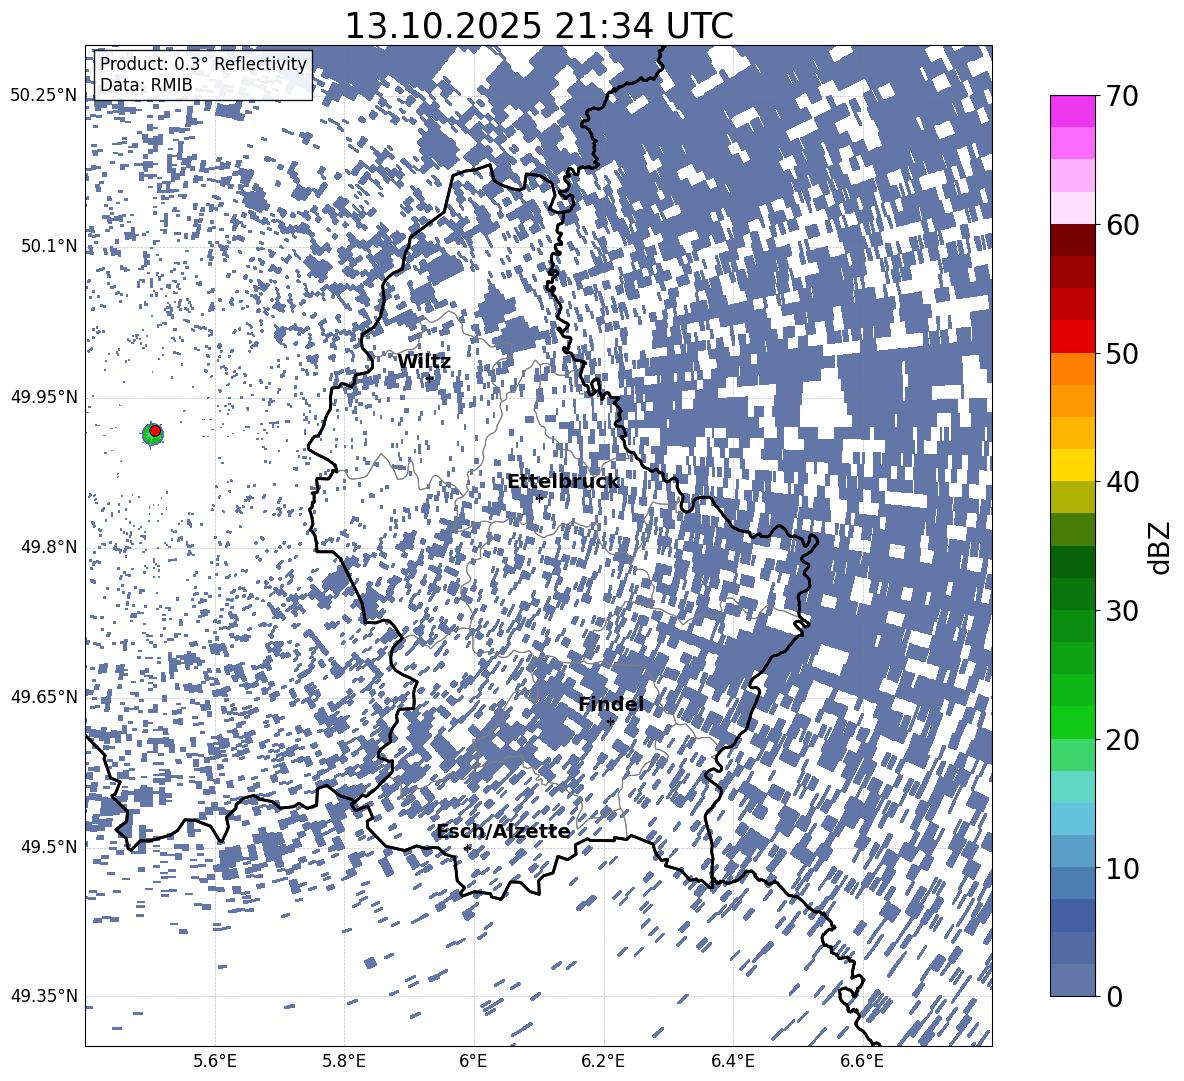Image resolution: width=1184 pixels, height=1081 pixels.
Task: Click the Wiltz location cross marker
Action: click(x=430, y=378)
